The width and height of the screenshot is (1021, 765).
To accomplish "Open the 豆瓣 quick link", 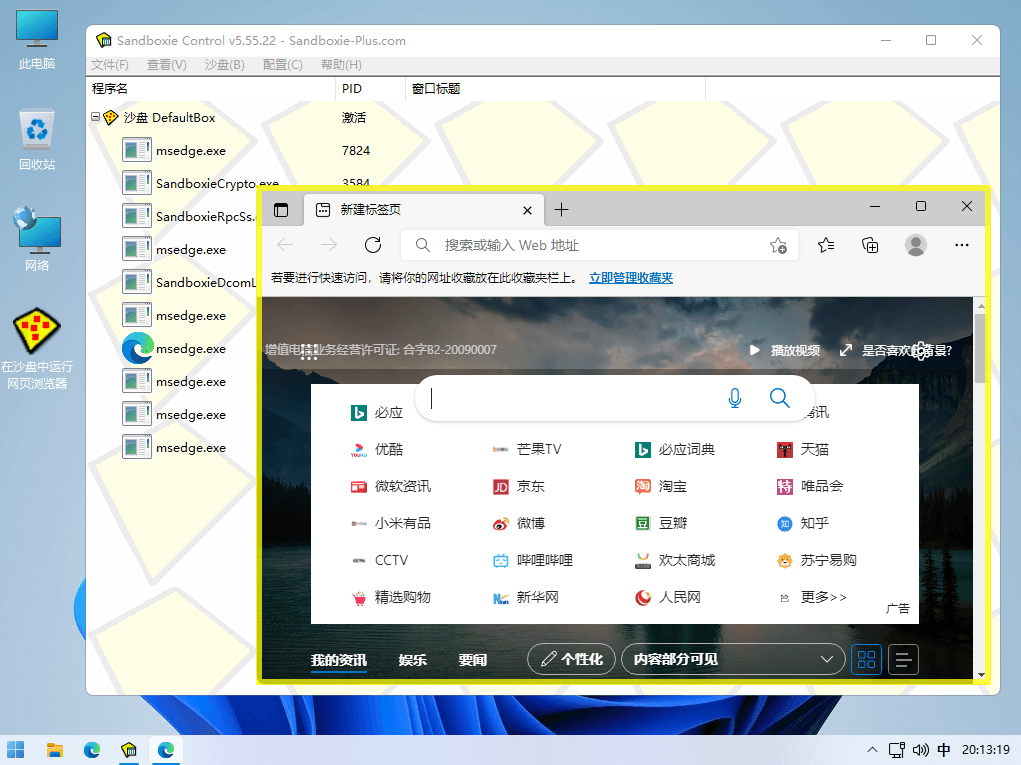I will coord(661,523).
